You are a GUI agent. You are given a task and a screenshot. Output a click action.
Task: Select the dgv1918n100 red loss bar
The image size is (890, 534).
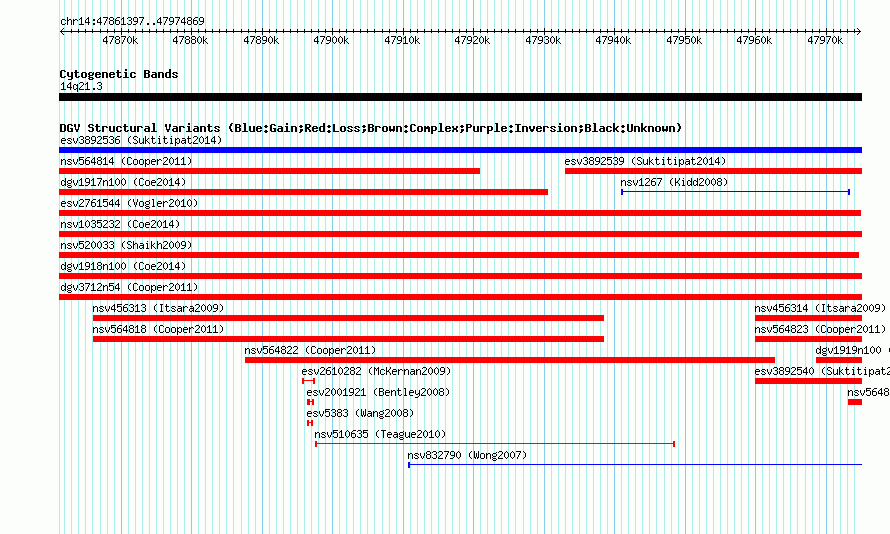tap(460, 276)
